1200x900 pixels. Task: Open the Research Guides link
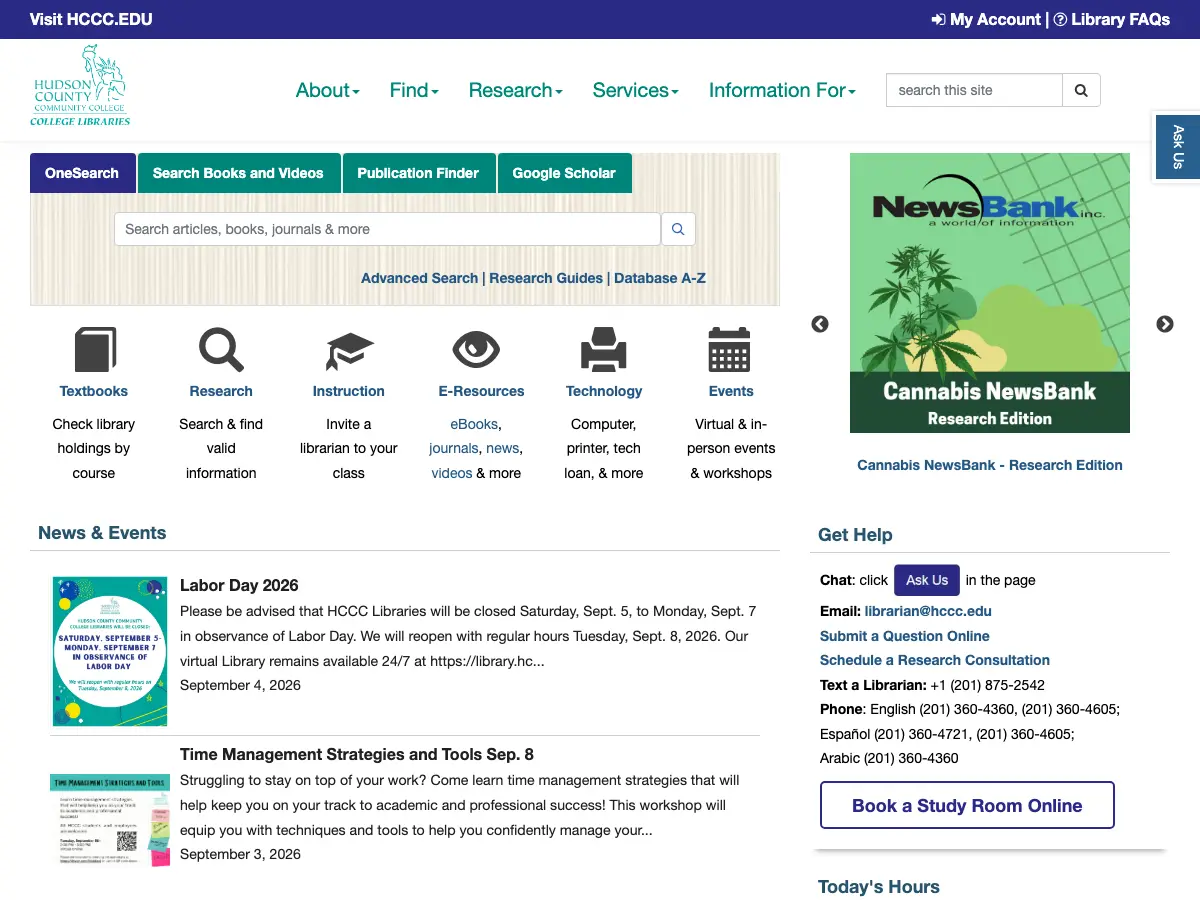pos(546,278)
